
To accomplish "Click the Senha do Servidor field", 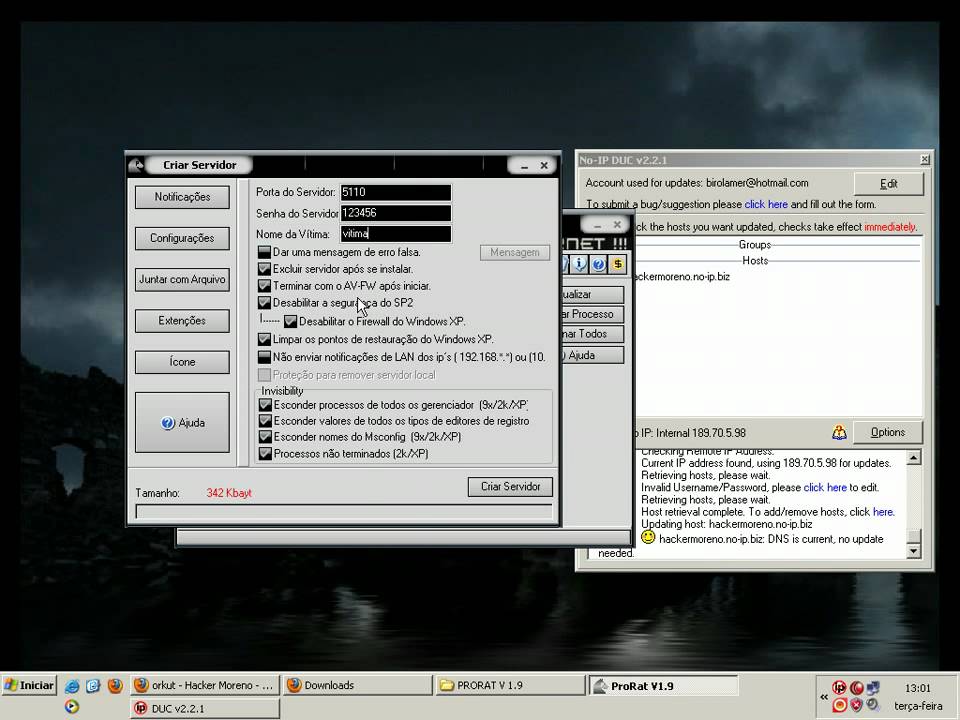I will point(396,213).
